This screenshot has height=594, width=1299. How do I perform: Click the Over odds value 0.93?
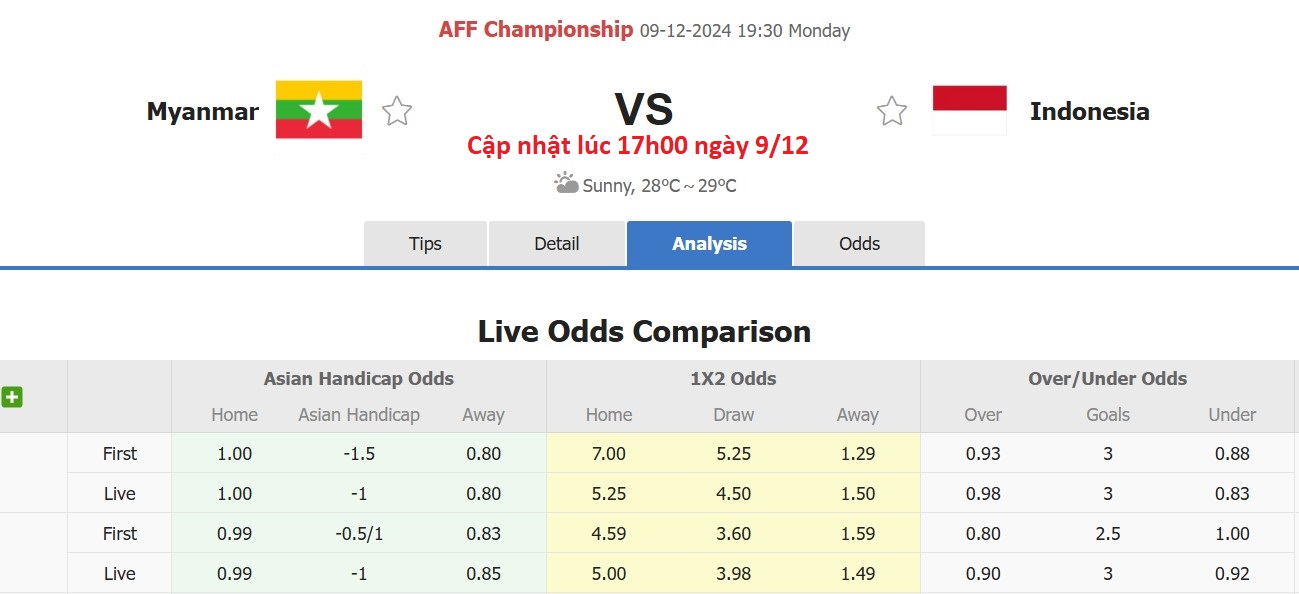[982, 453]
